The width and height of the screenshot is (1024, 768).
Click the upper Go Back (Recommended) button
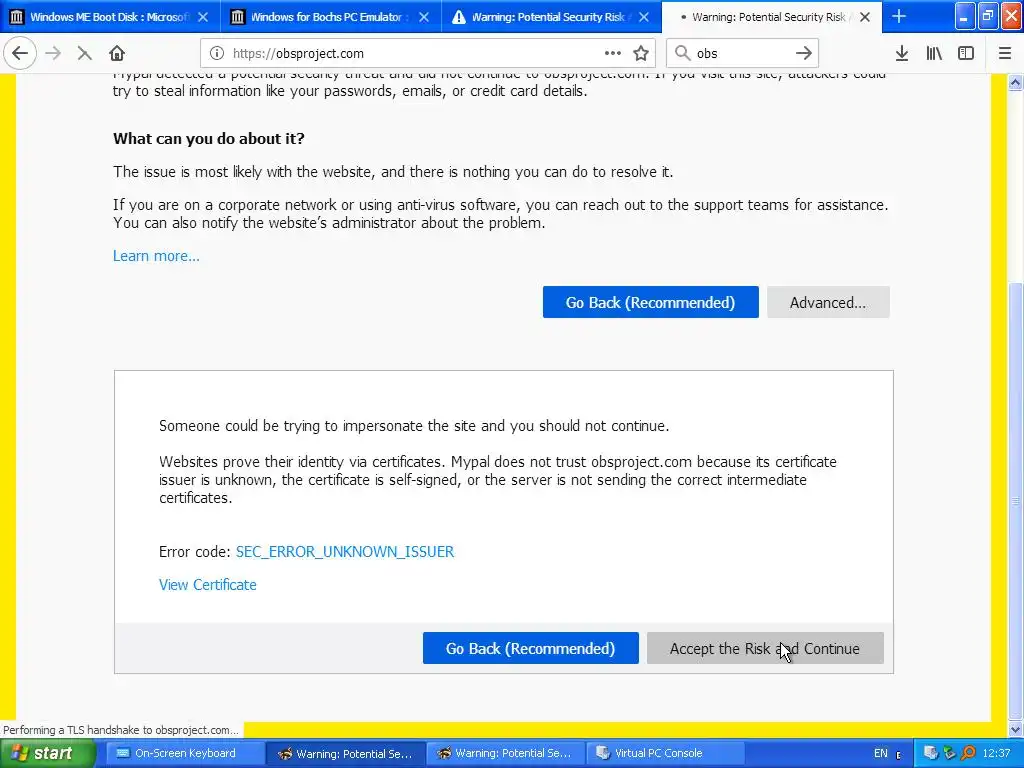pyautogui.click(x=650, y=302)
